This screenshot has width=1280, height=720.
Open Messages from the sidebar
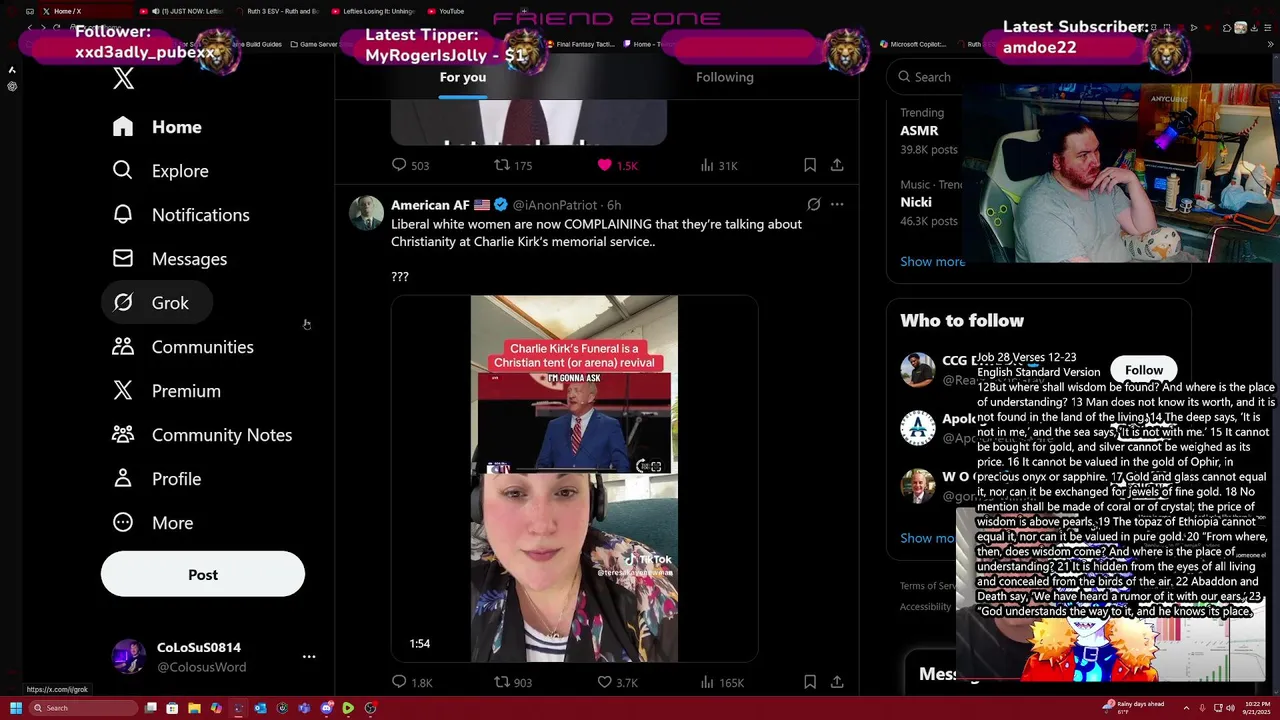coord(170,259)
